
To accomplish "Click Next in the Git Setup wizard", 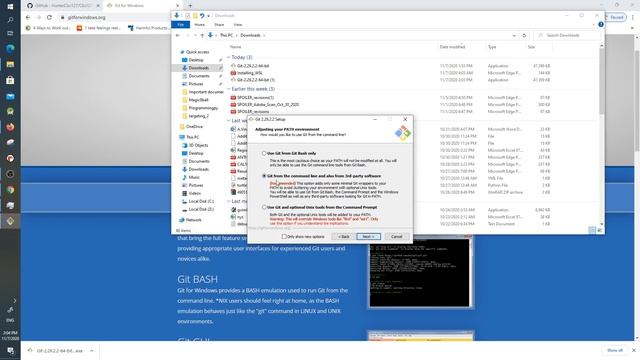I will [x=368, y=237].
